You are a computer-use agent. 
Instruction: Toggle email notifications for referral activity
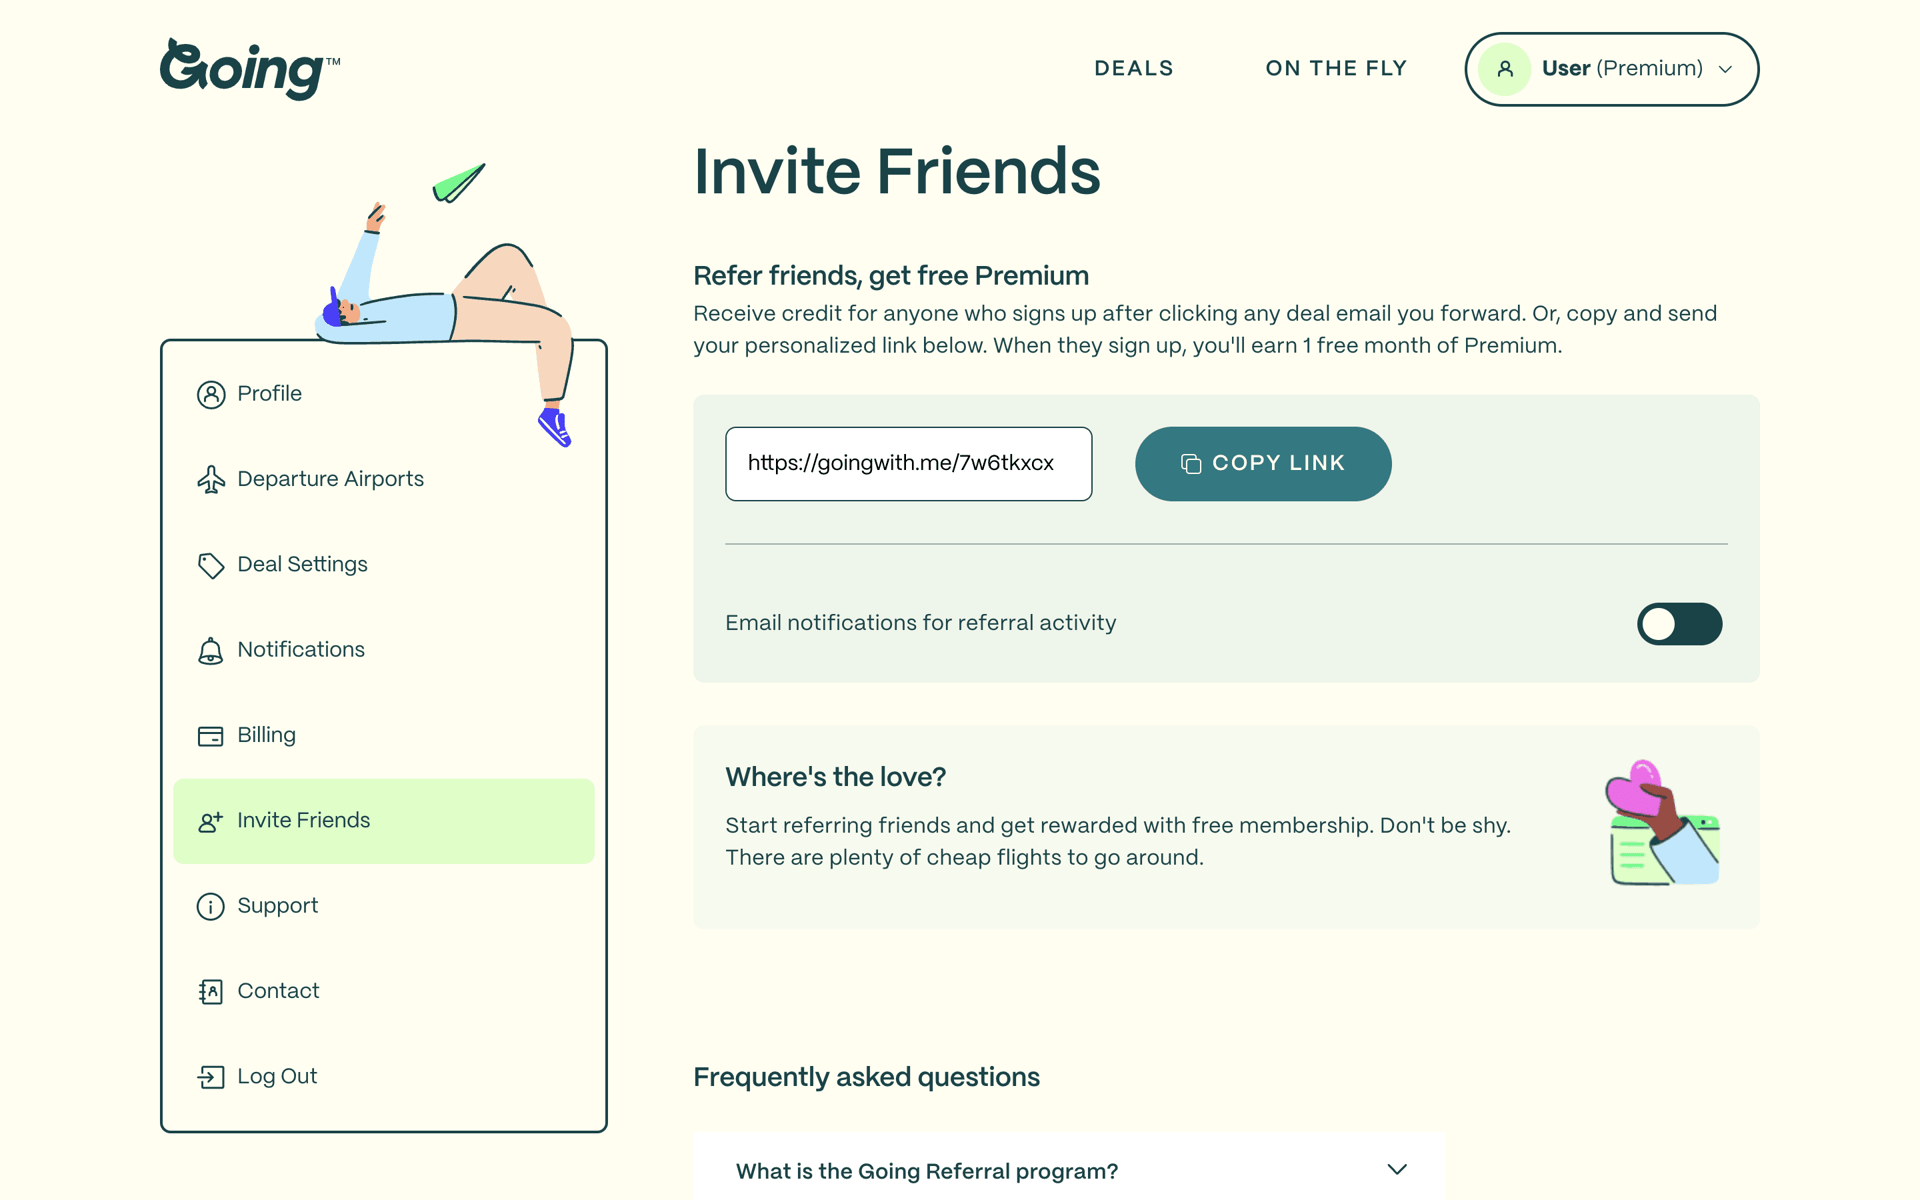point(1679,624)
